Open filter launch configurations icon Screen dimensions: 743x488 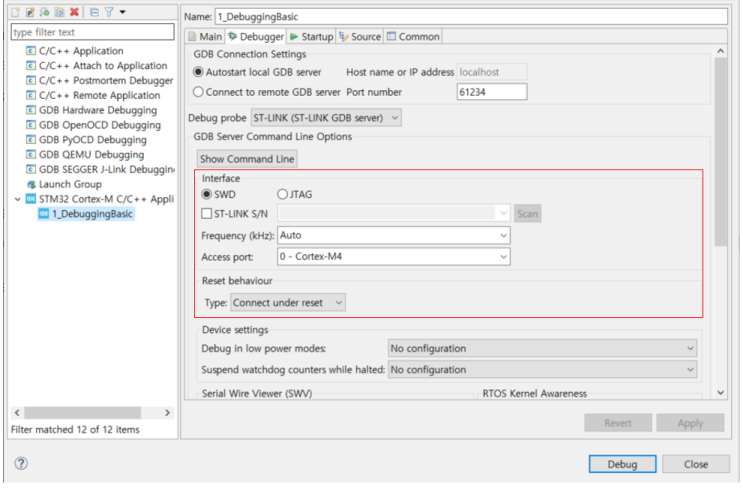pyautogui.click(x=109, y=12)
